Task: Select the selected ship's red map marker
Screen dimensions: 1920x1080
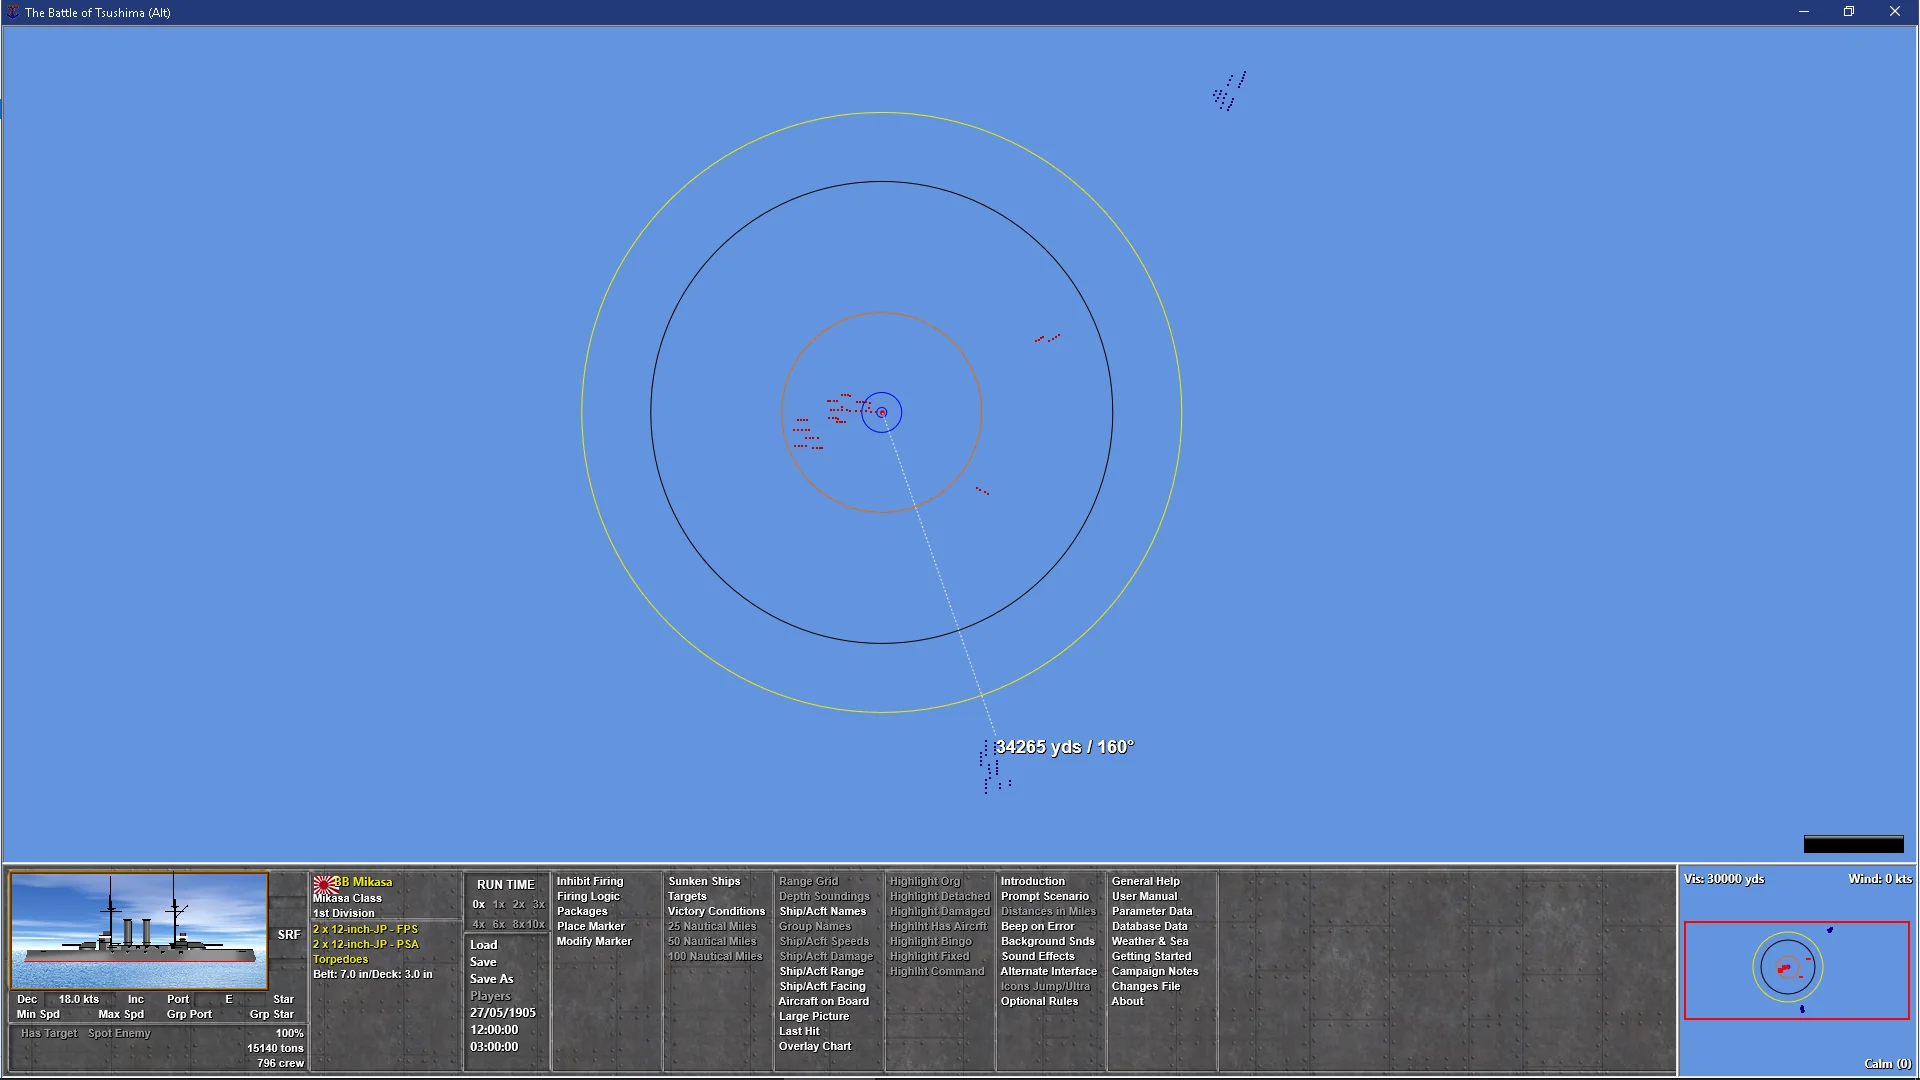Action: [882, 412]
